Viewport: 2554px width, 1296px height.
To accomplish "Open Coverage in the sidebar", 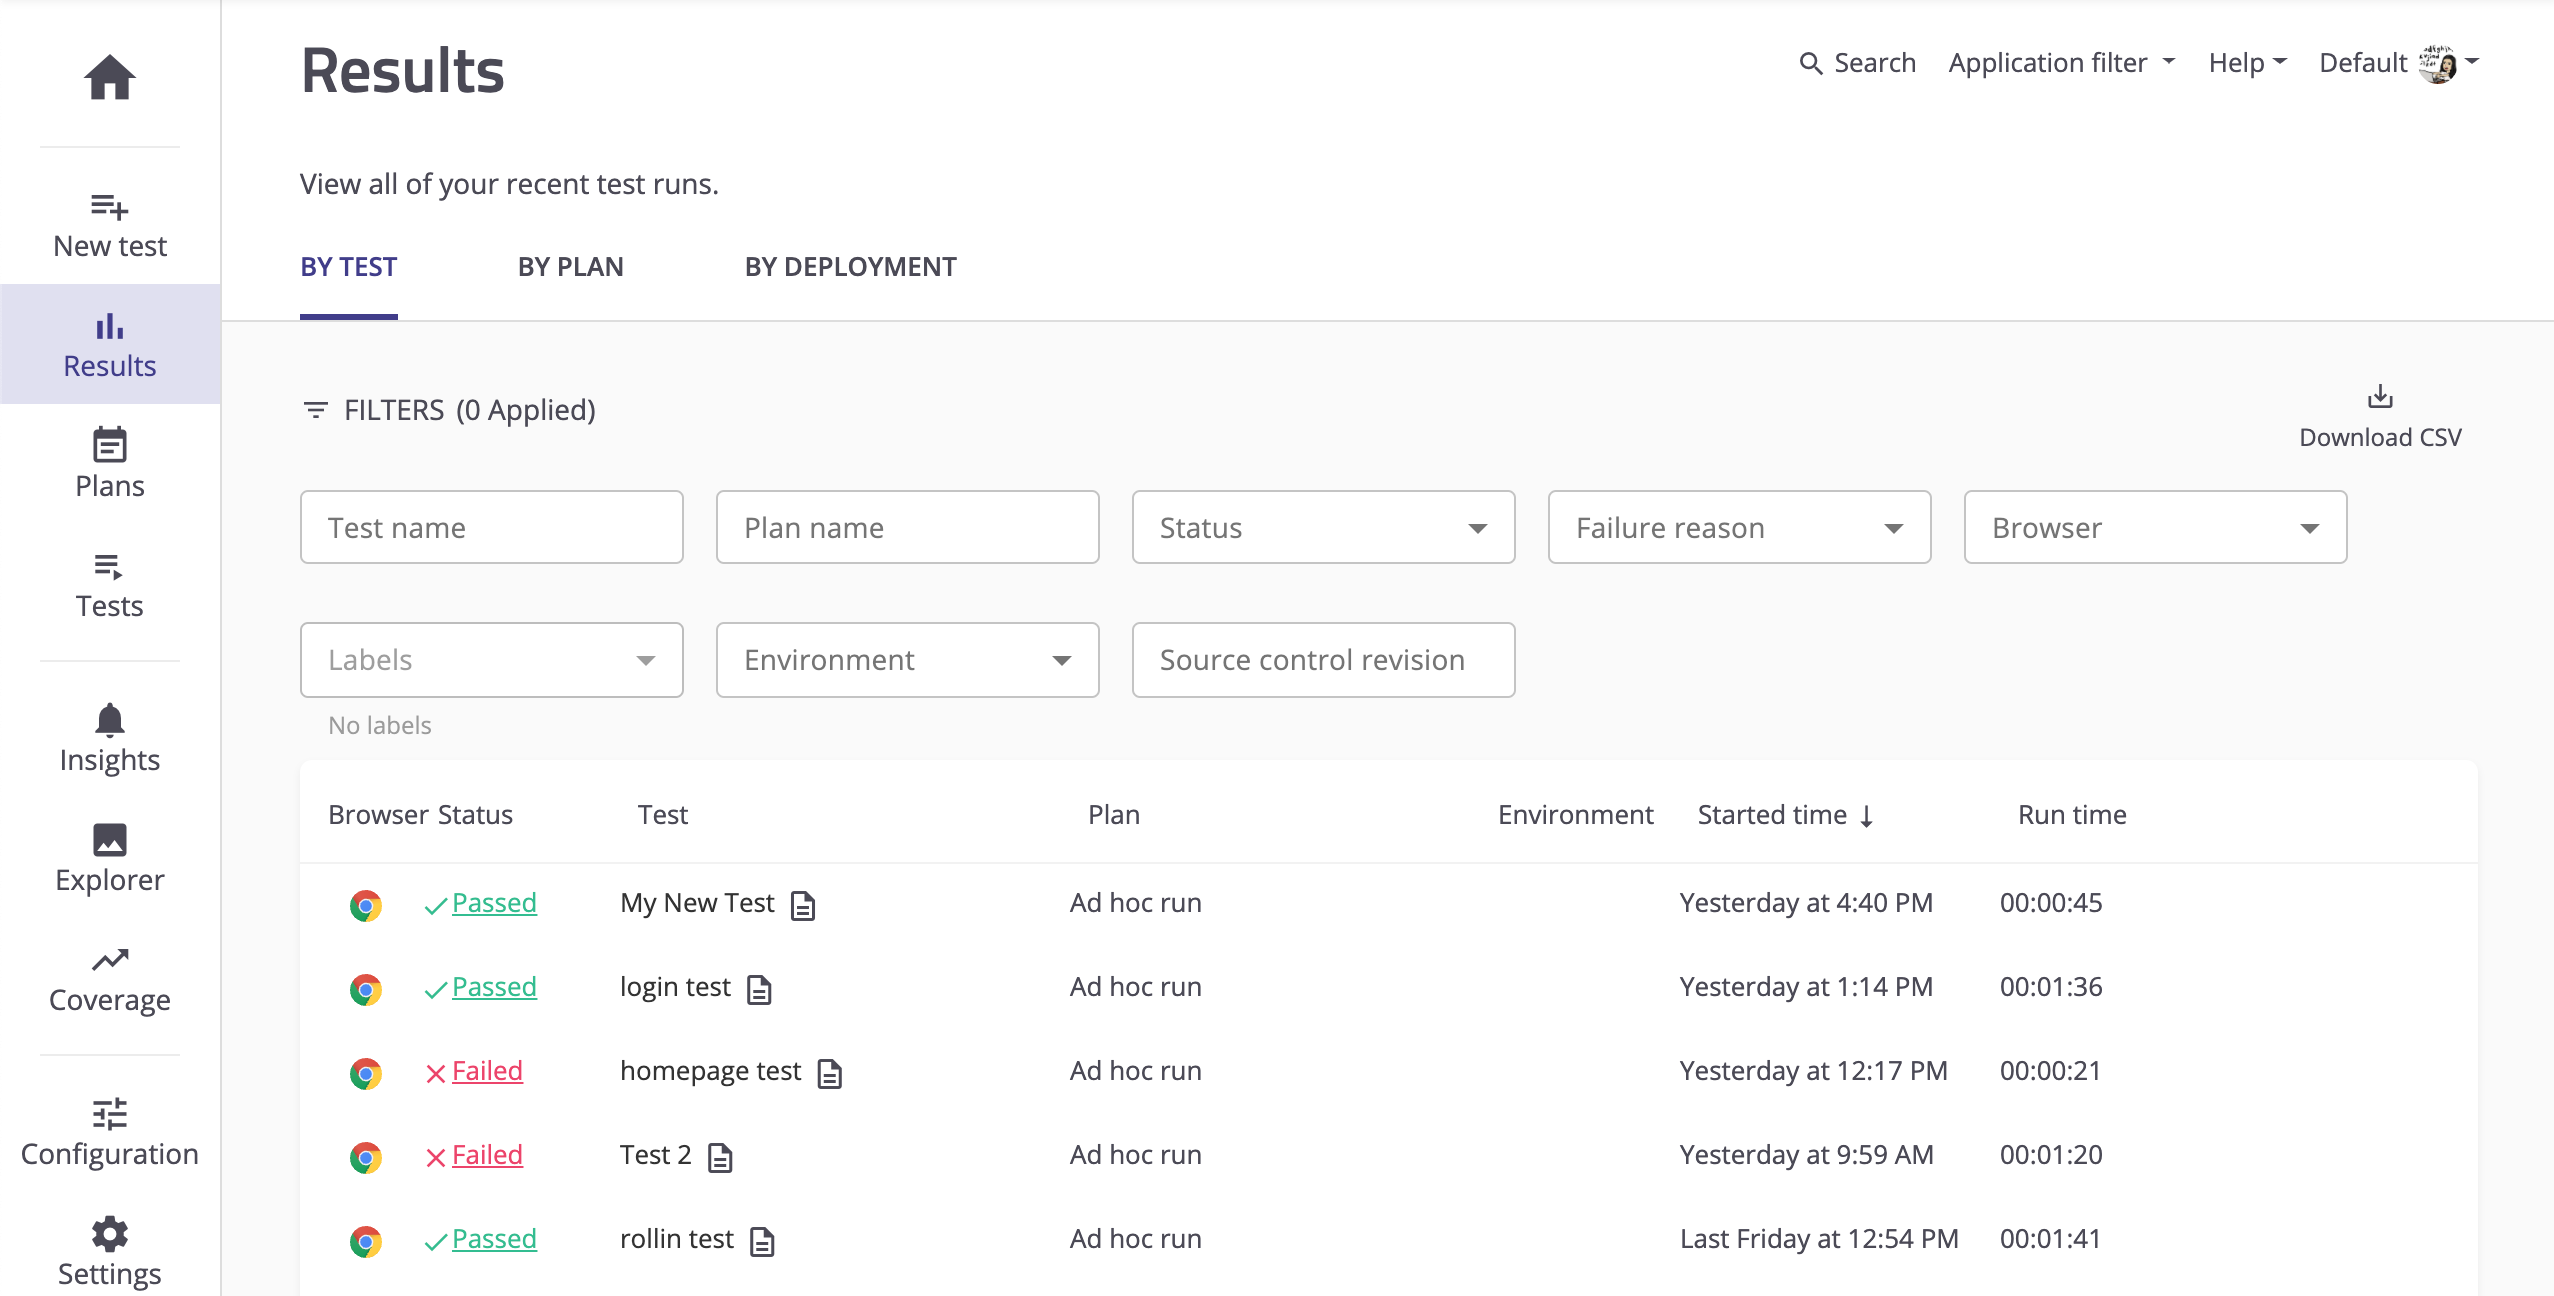I will point(110,980).
